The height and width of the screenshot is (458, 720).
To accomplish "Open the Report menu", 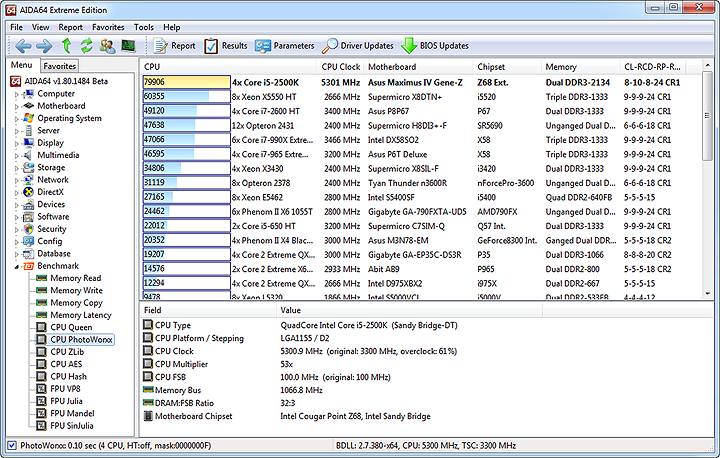I will point(70,27).
